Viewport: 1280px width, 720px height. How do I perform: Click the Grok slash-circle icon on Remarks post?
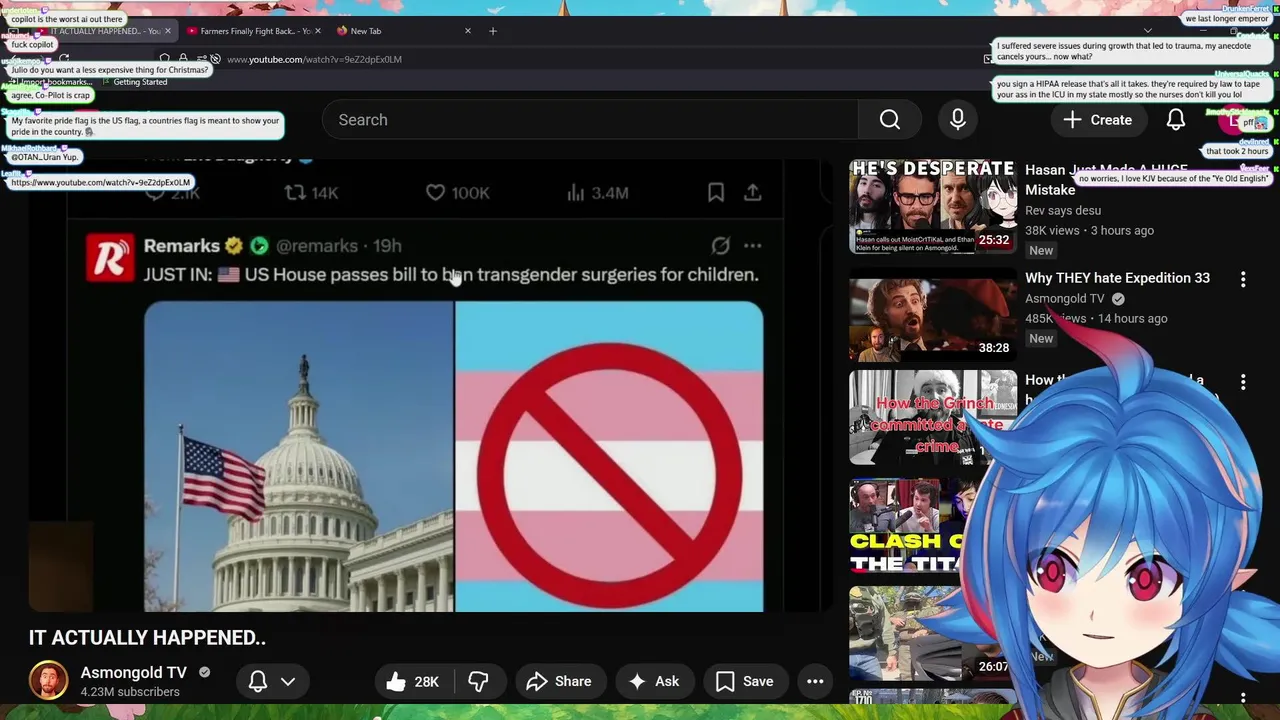[x=720, y=245]
